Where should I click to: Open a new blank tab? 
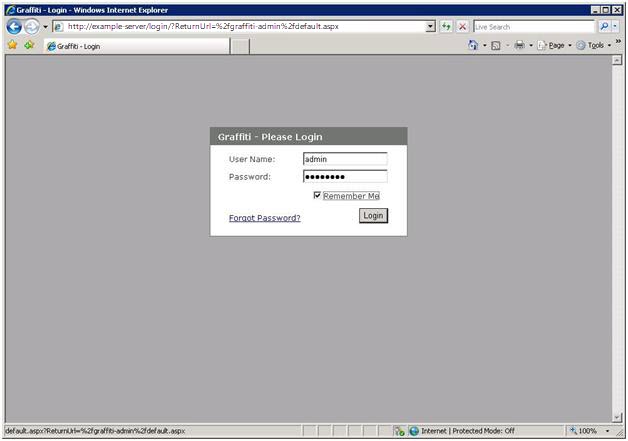[240, 46]
